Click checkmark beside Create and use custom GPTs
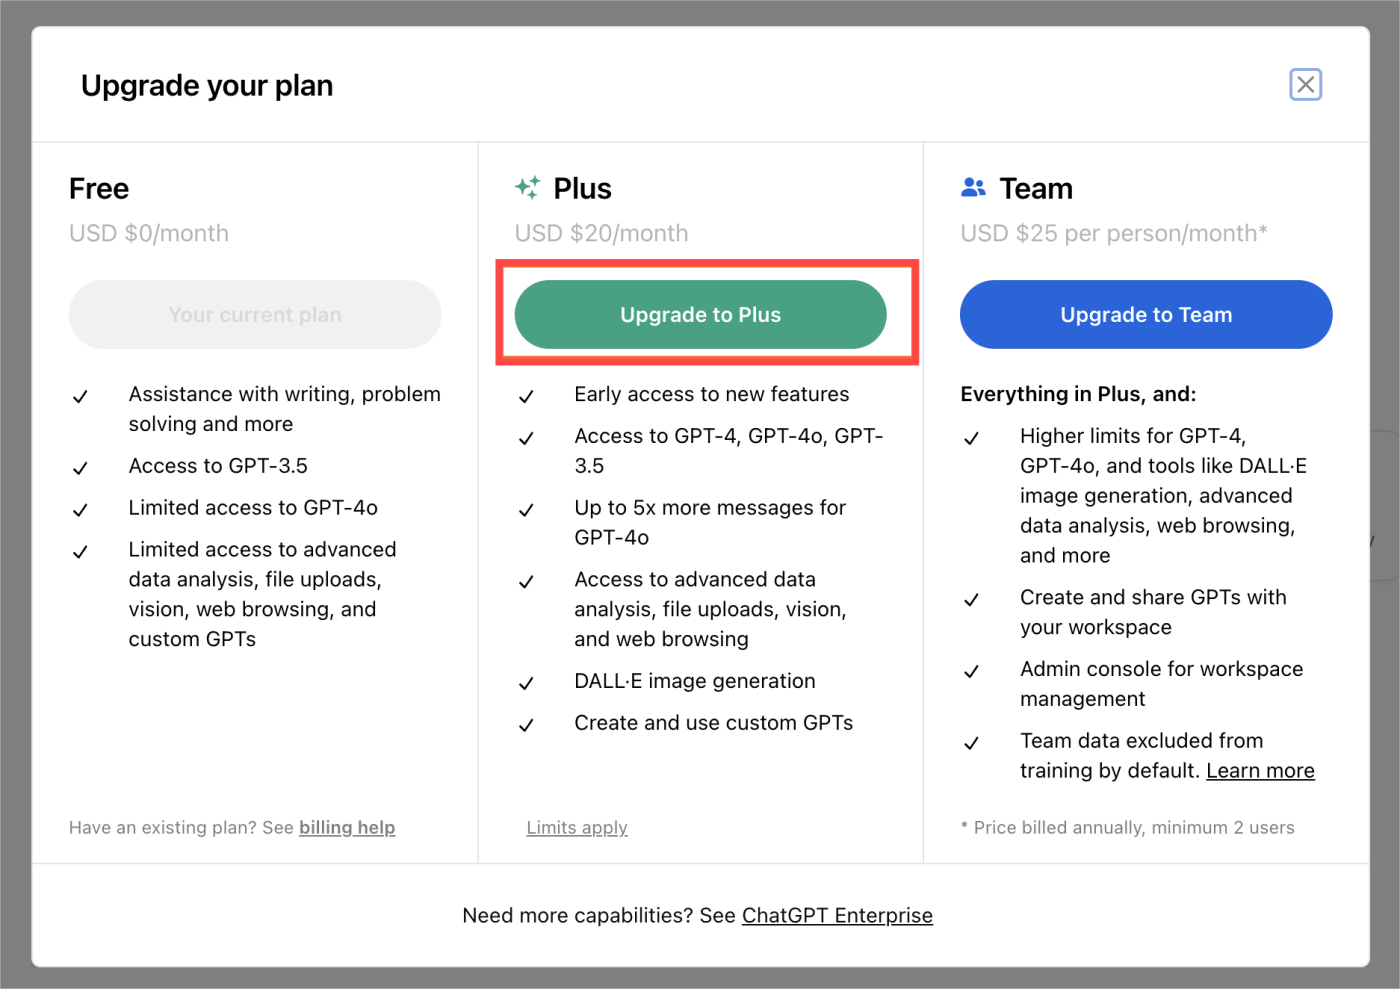 526,725
